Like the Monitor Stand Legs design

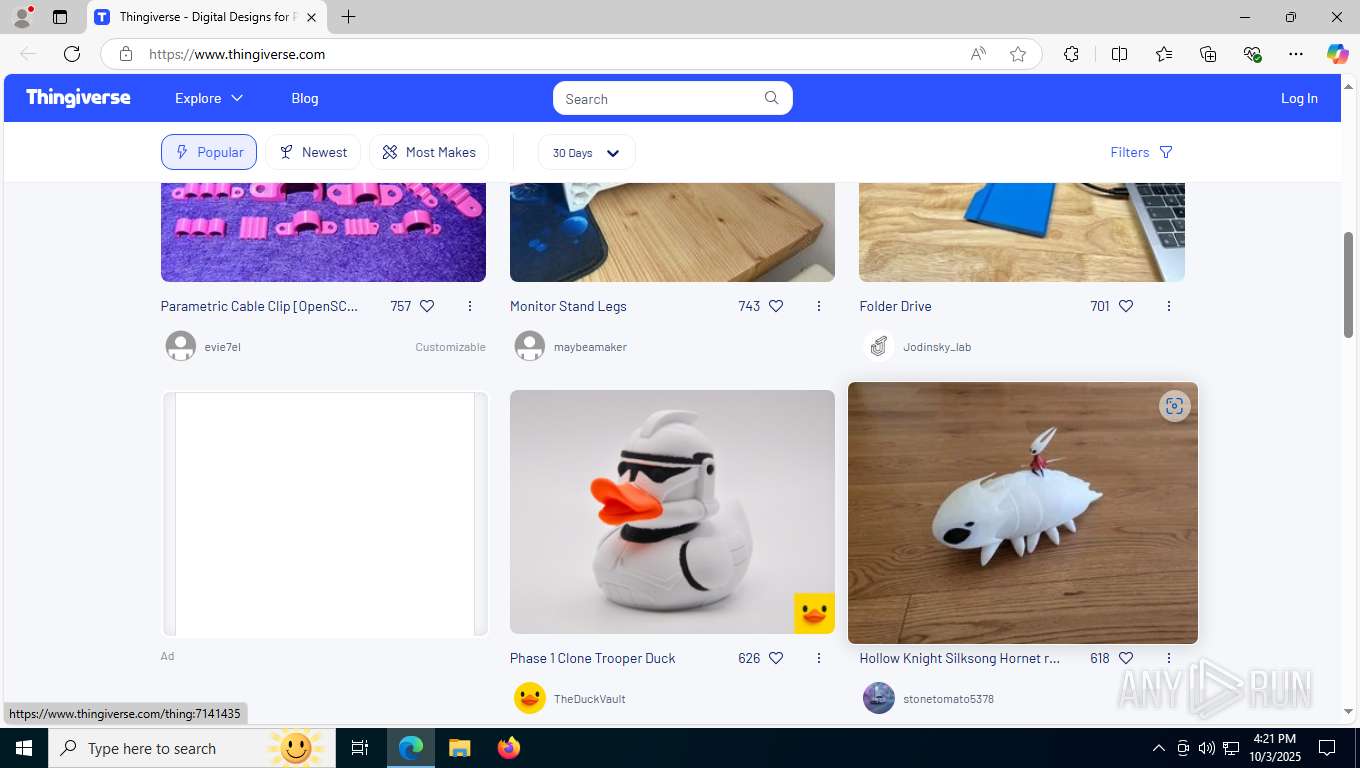coord(776,306)
